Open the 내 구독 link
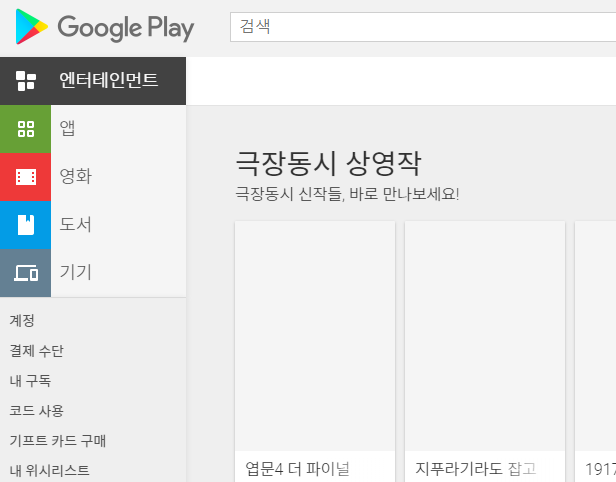The image size is (616, 482). (30, 381)
